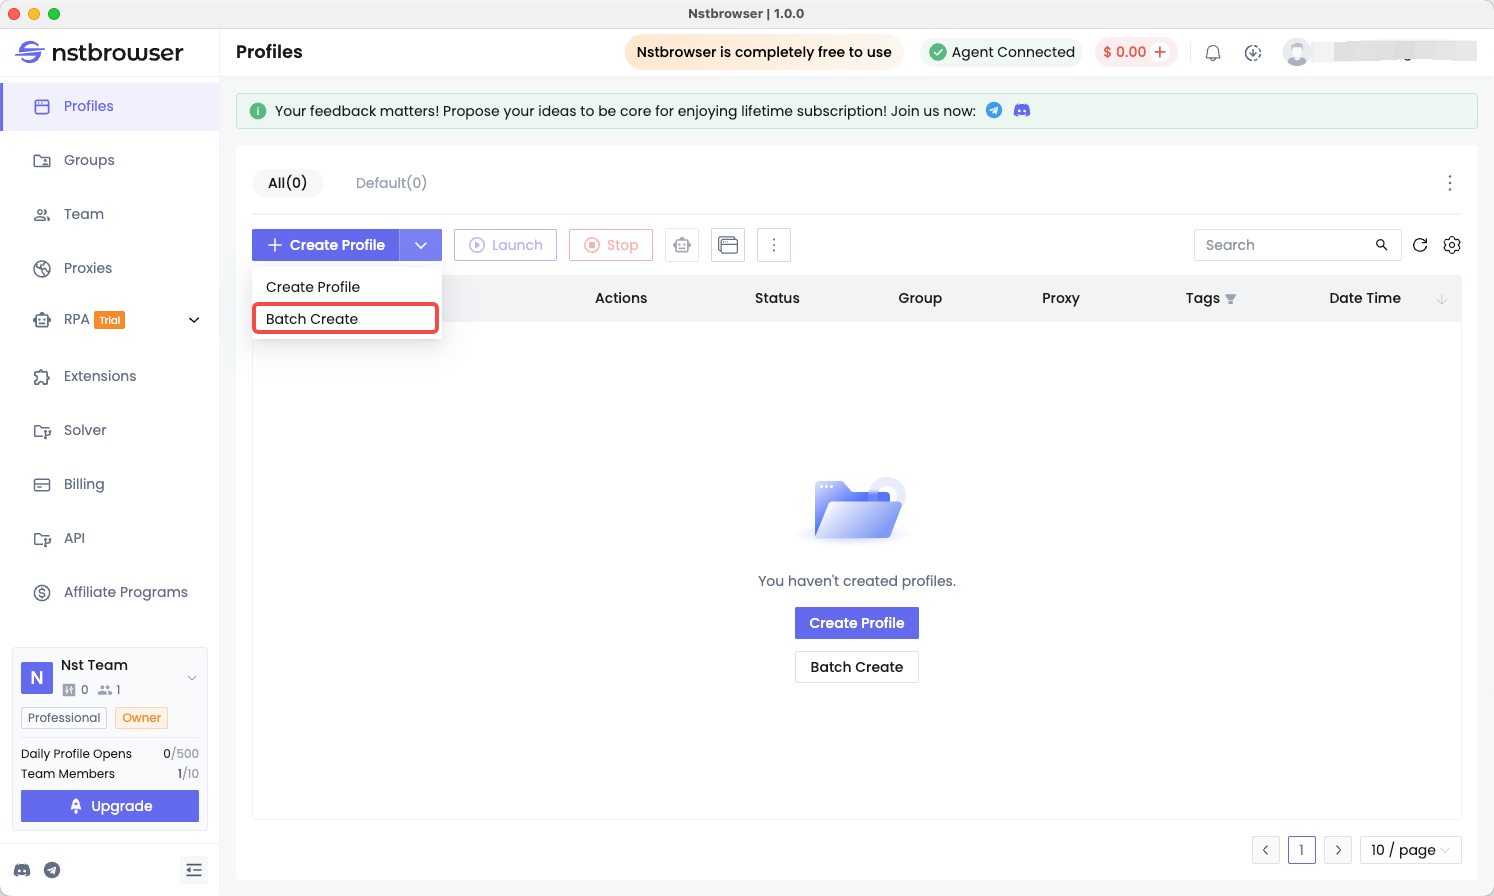Open Discord link in feedback banner
The image size is (1494, 896).
(x=1022, y=110)
